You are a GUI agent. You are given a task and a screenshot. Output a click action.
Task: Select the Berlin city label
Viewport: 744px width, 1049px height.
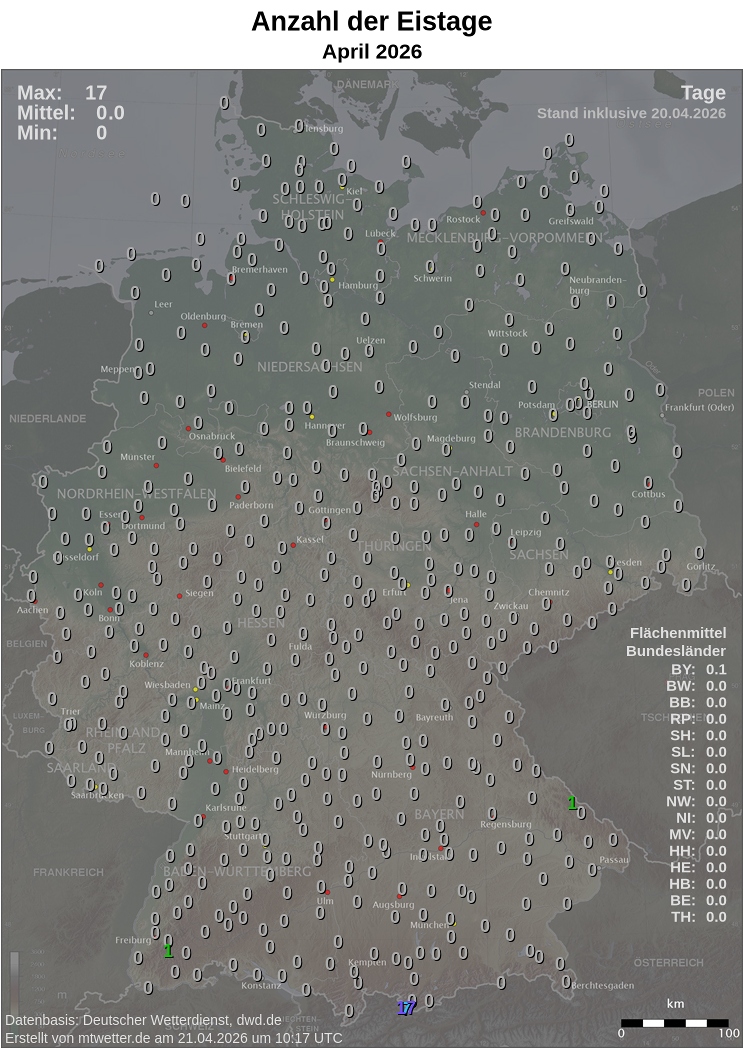click(x=603, y=404)
